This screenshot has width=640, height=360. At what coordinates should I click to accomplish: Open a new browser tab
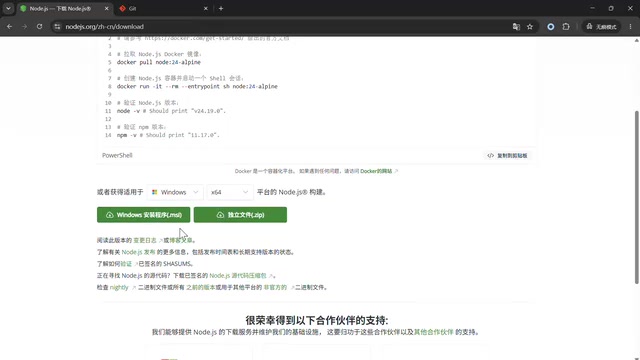pyautogui.click(x=221, y=9)
